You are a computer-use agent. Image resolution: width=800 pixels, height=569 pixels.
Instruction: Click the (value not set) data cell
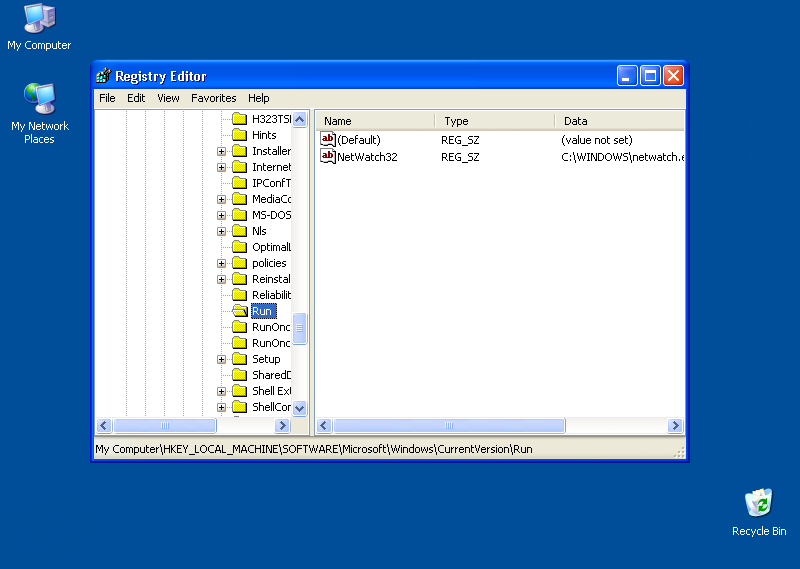(x=596, y=140)
